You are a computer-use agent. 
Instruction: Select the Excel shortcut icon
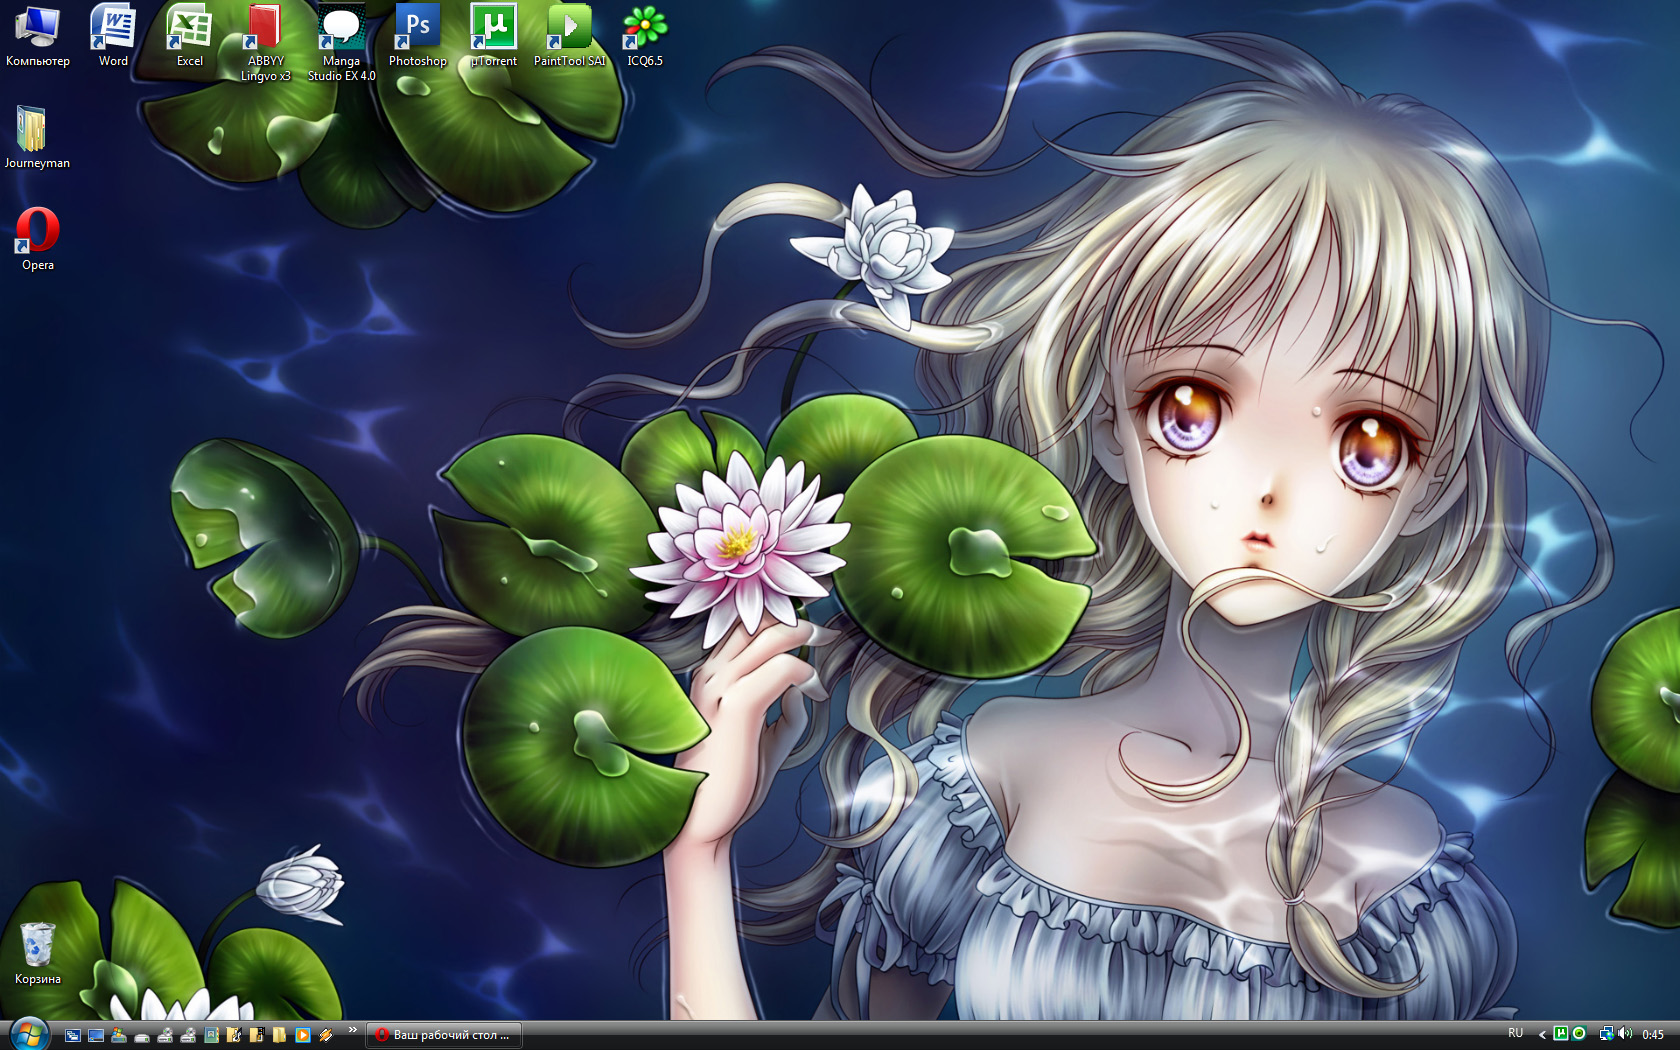189,35
